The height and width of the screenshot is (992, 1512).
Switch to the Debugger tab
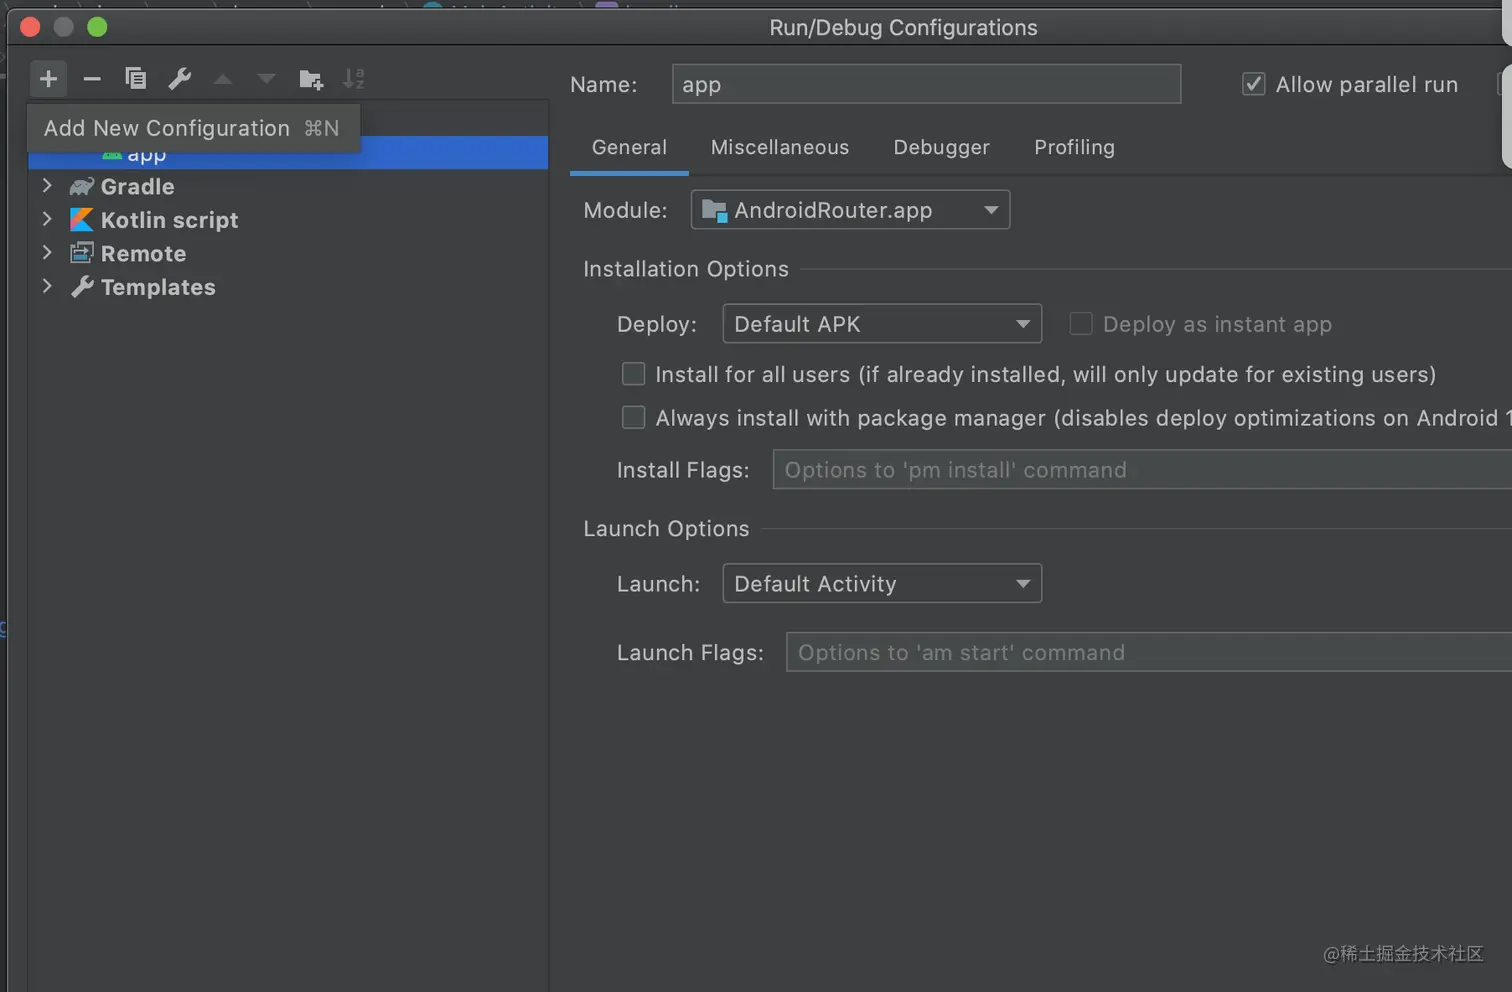[x=941, y=147]
